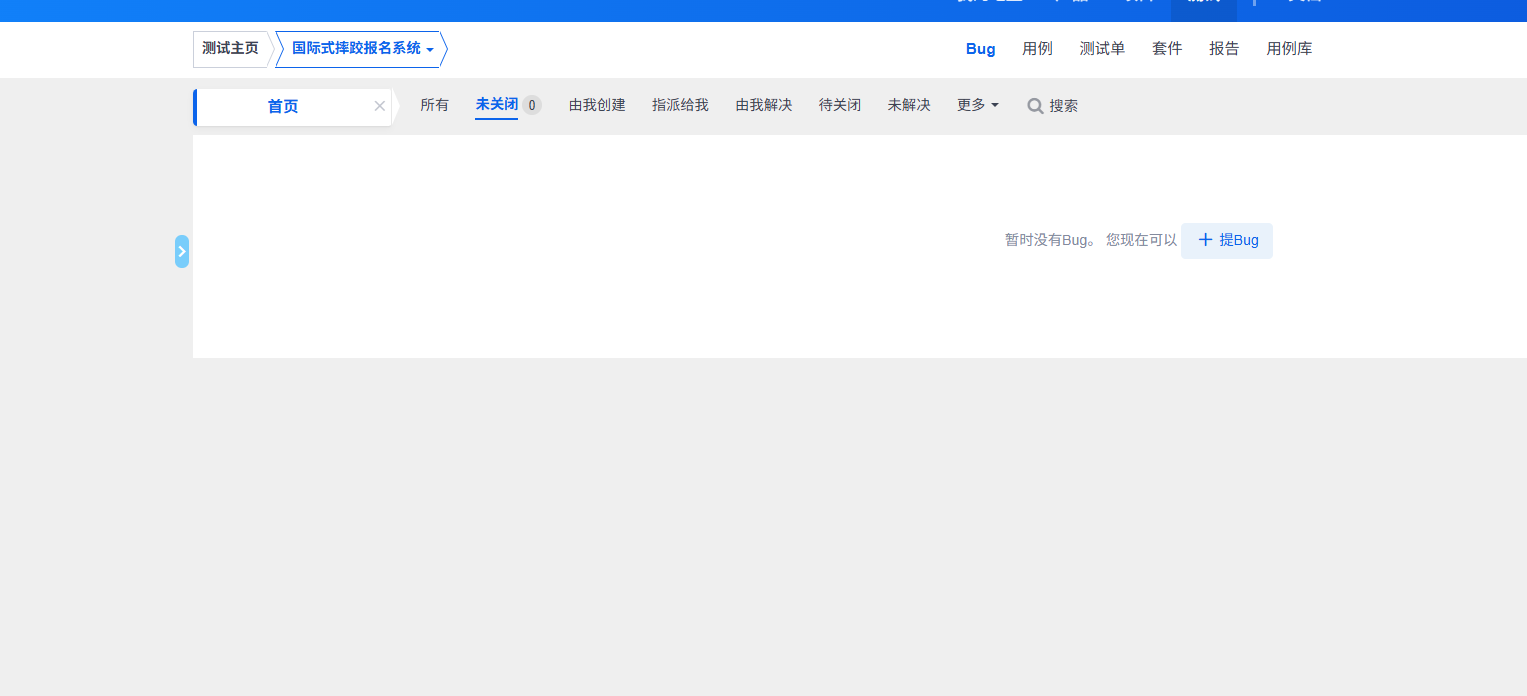Viewport: 1527px width, 696px height.
Task: Show the 未解决 bugs
Action: 909,105
